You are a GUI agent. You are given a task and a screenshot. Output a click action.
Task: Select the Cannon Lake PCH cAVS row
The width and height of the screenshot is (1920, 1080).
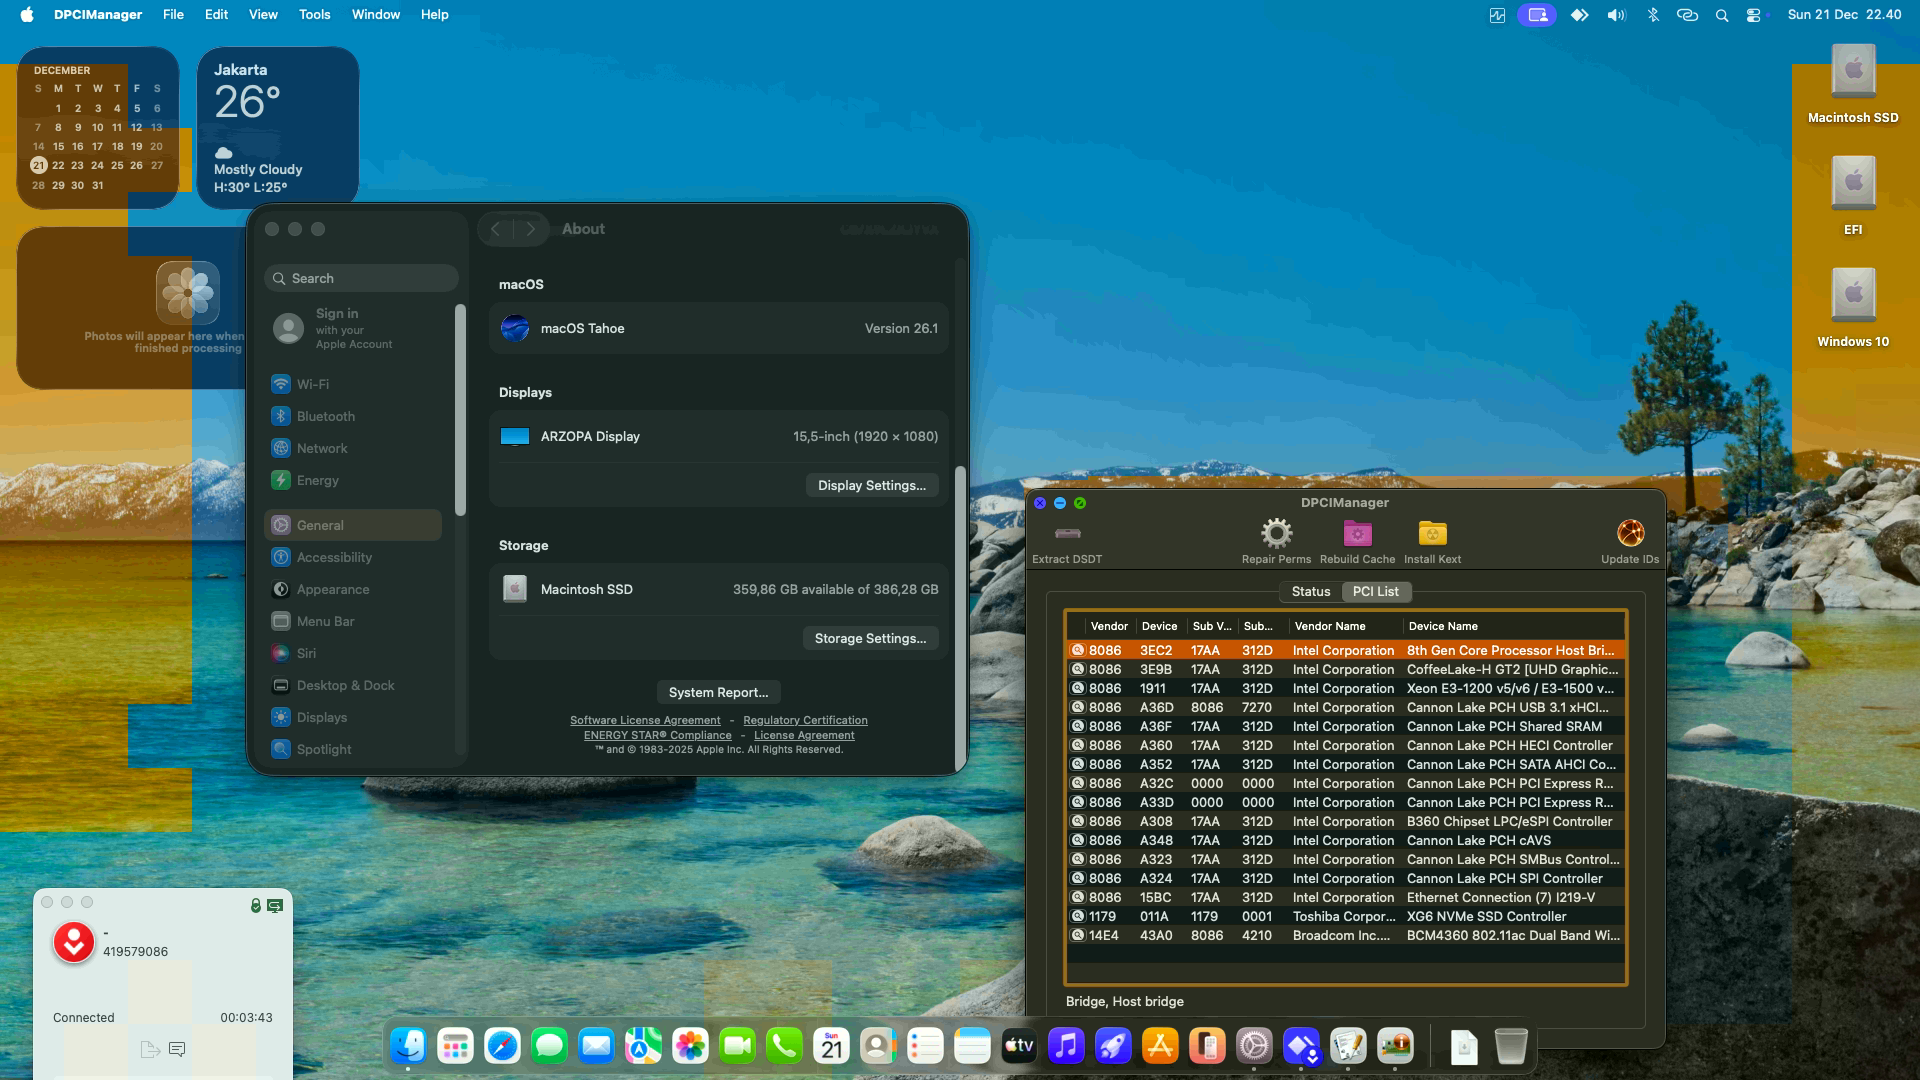(1346, 840)
